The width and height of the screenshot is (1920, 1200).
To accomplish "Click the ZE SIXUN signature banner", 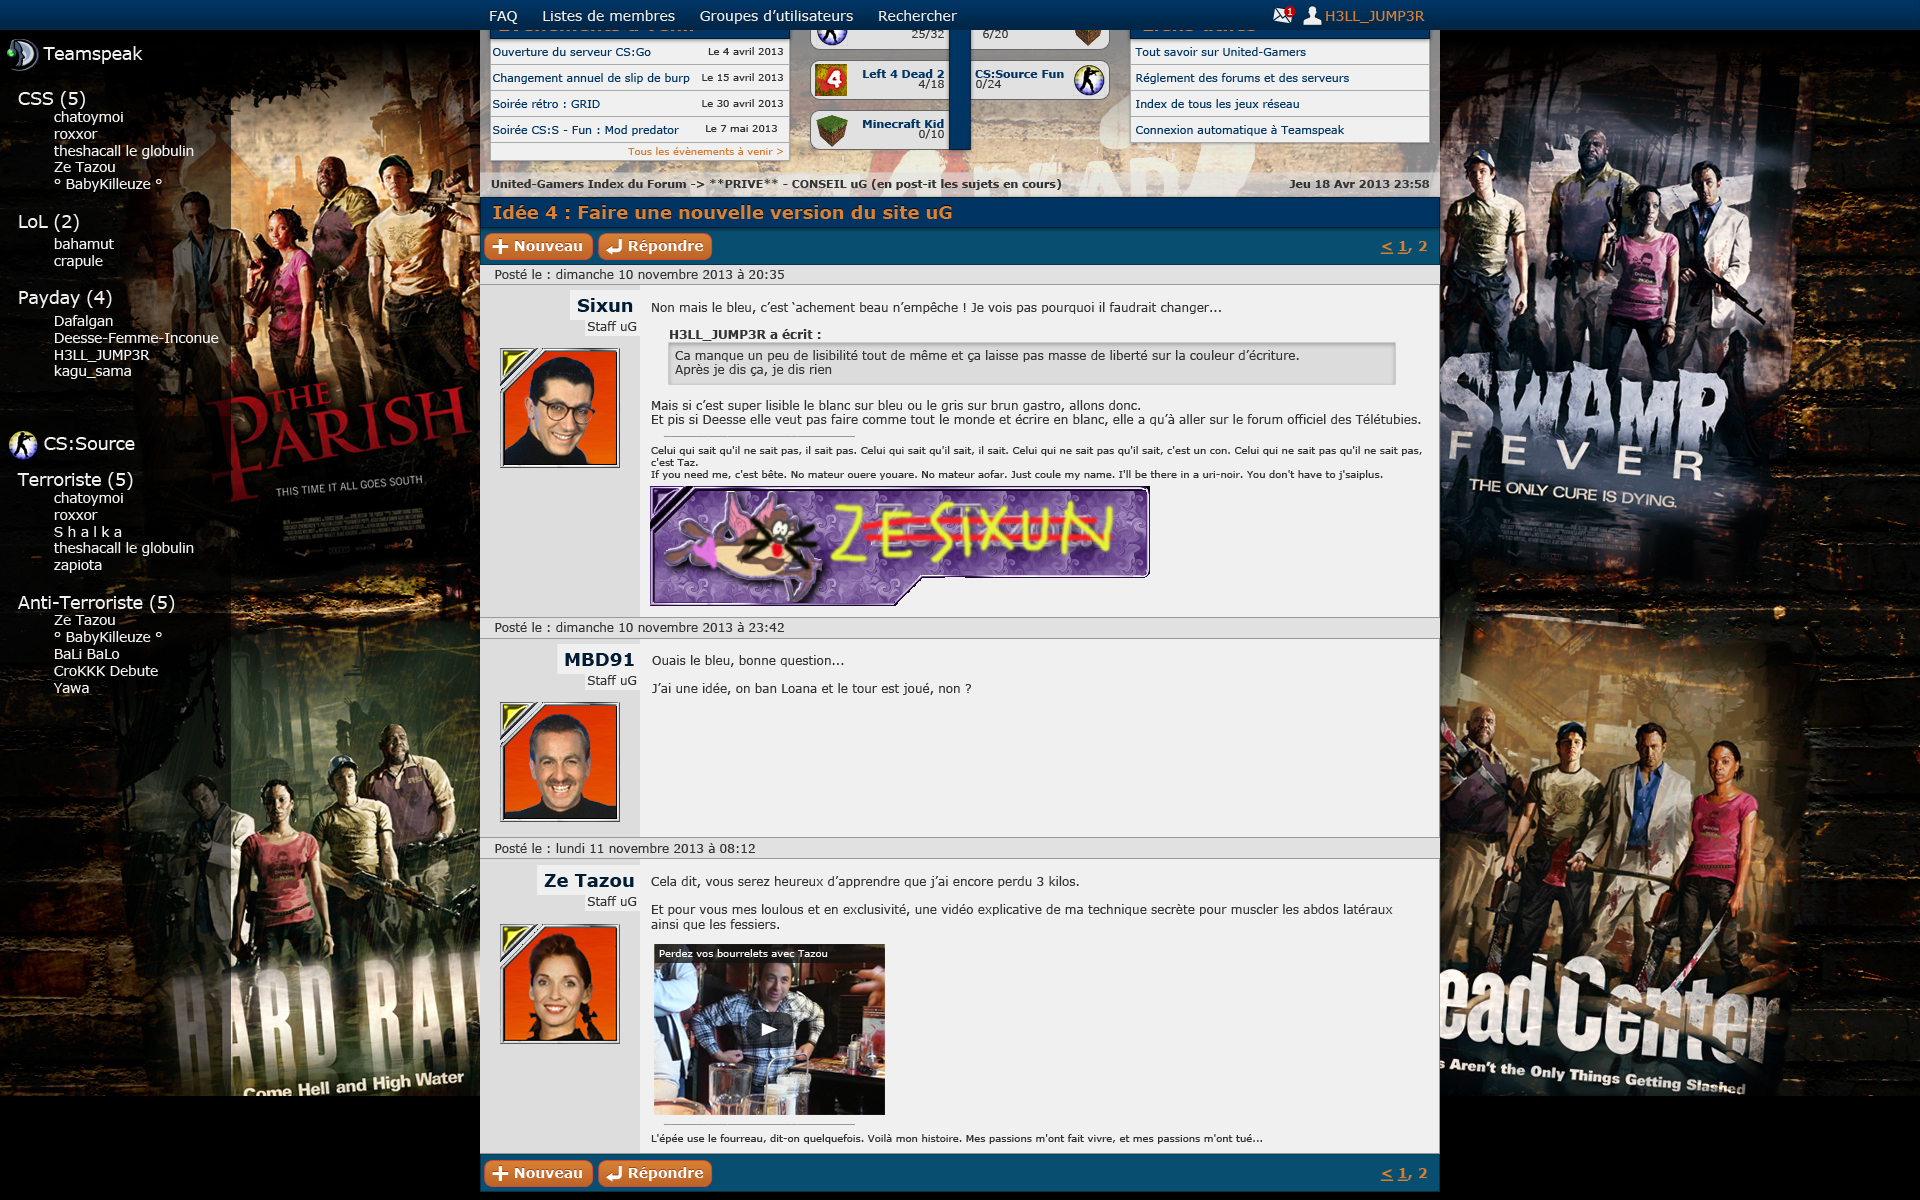I will (899, 546).
